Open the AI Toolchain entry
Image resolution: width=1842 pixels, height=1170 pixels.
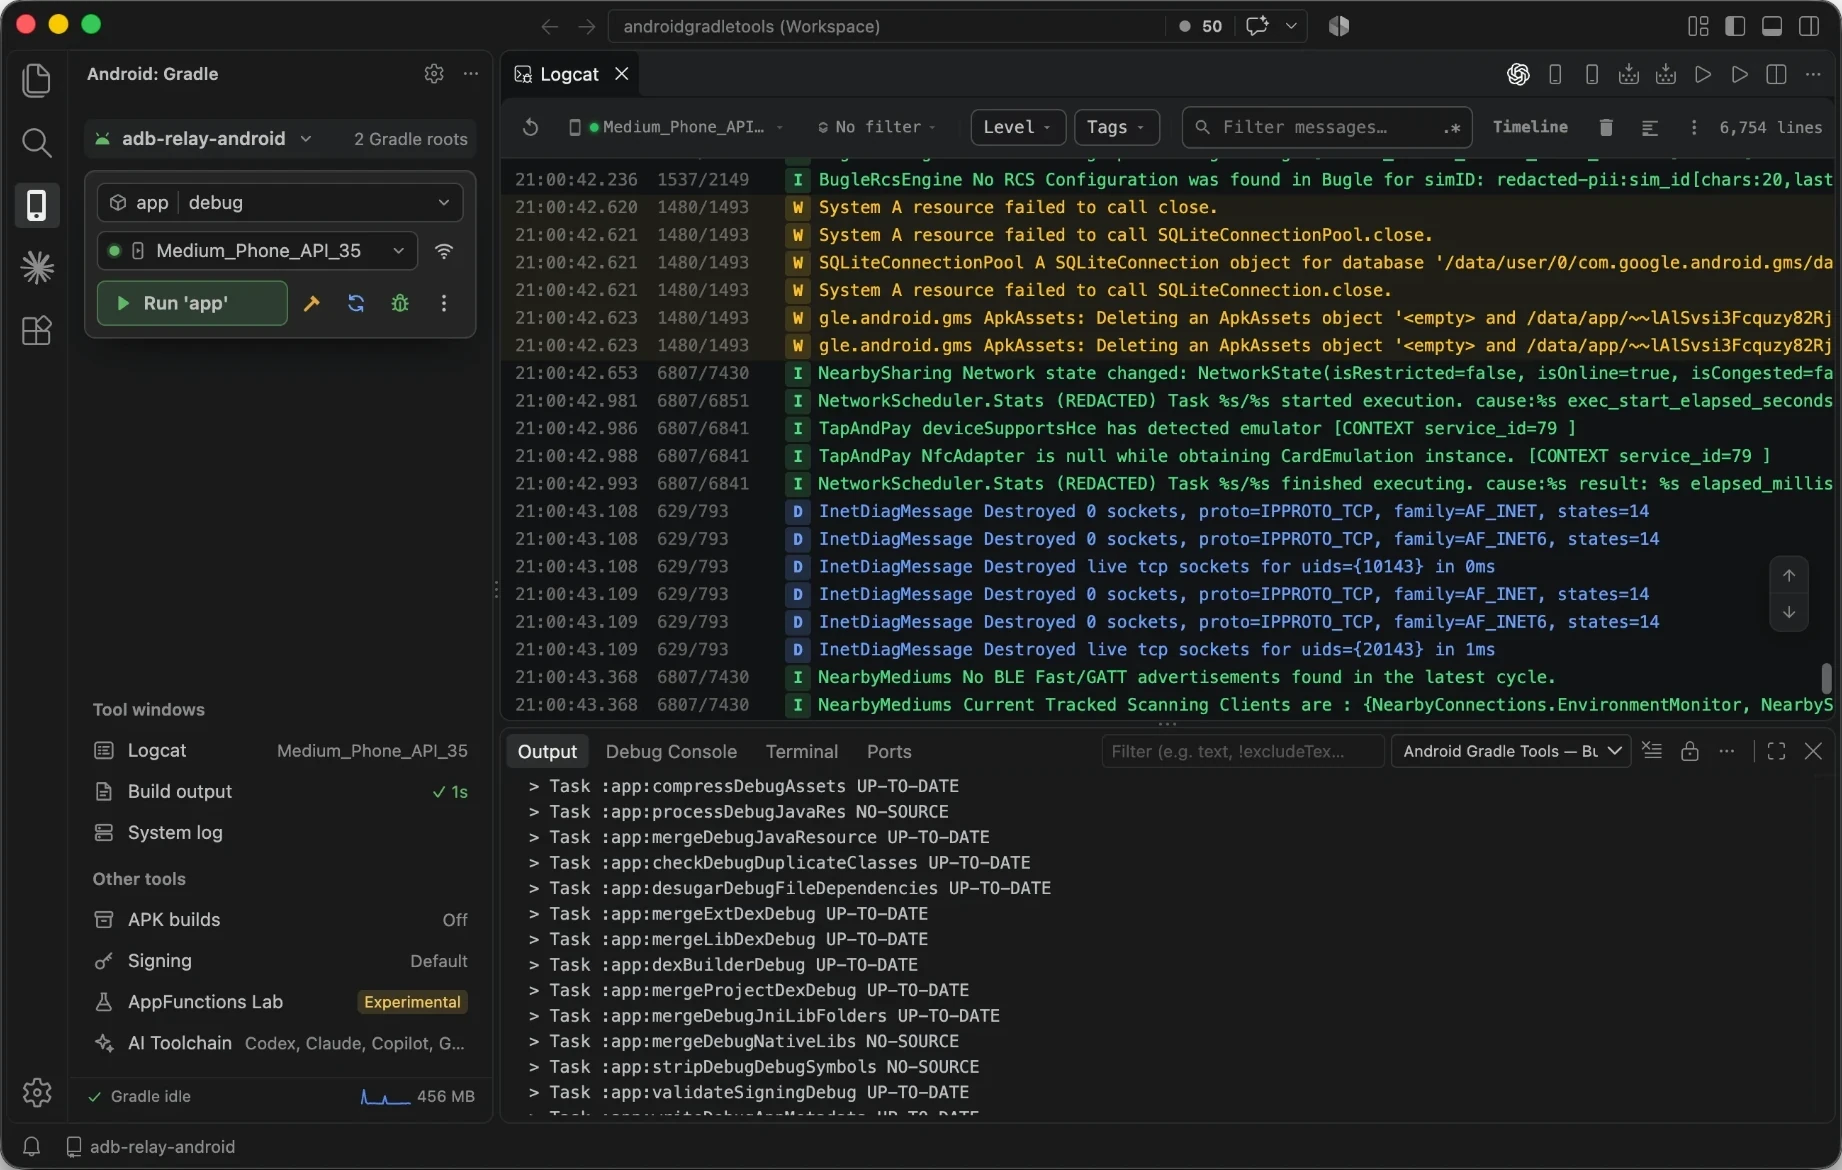click(x=280, y=1043)
